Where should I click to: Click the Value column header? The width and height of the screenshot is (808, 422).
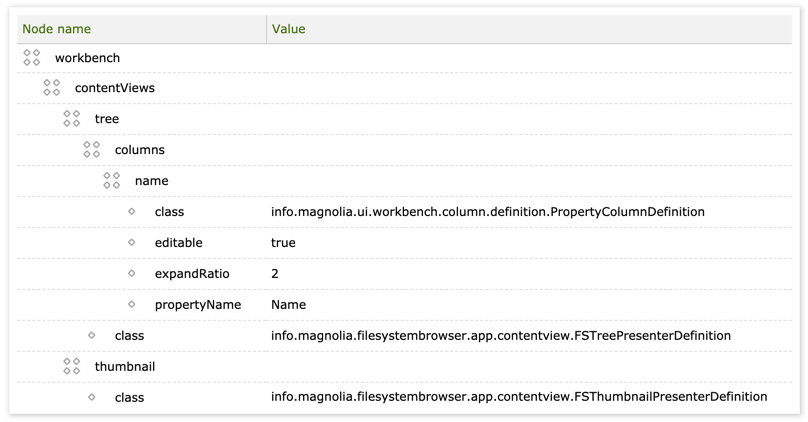click(x=289, y=29)
